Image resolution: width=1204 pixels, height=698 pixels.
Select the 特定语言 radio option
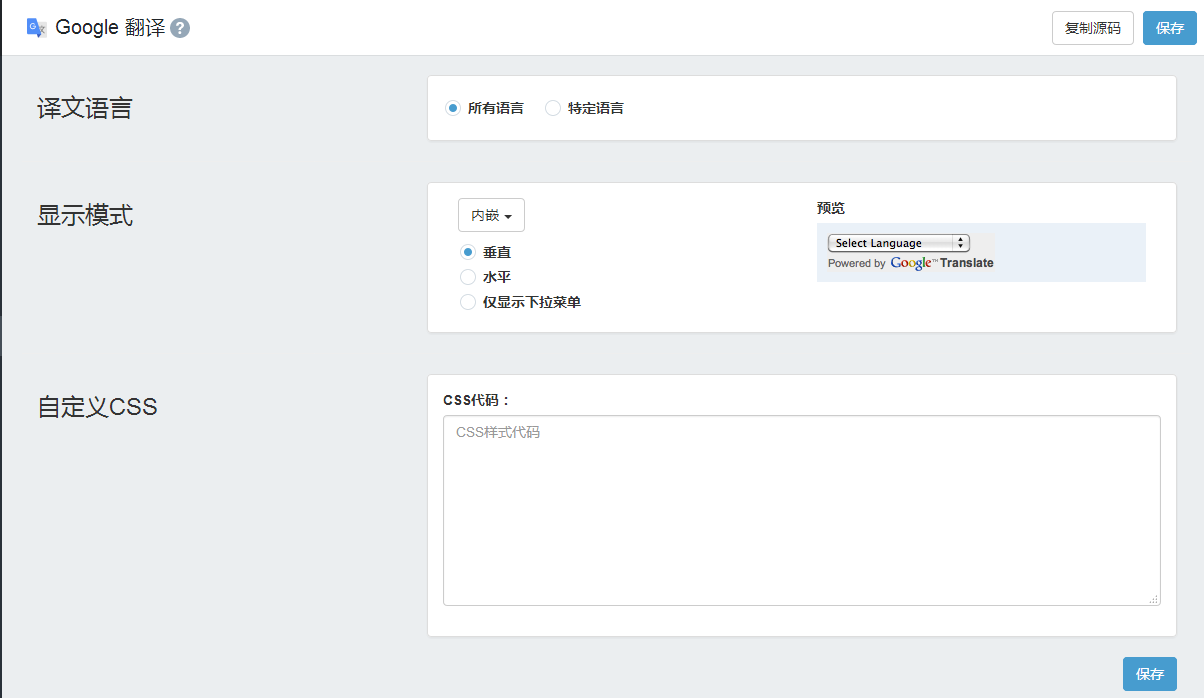pyautogui.click(x=553, y=108)
